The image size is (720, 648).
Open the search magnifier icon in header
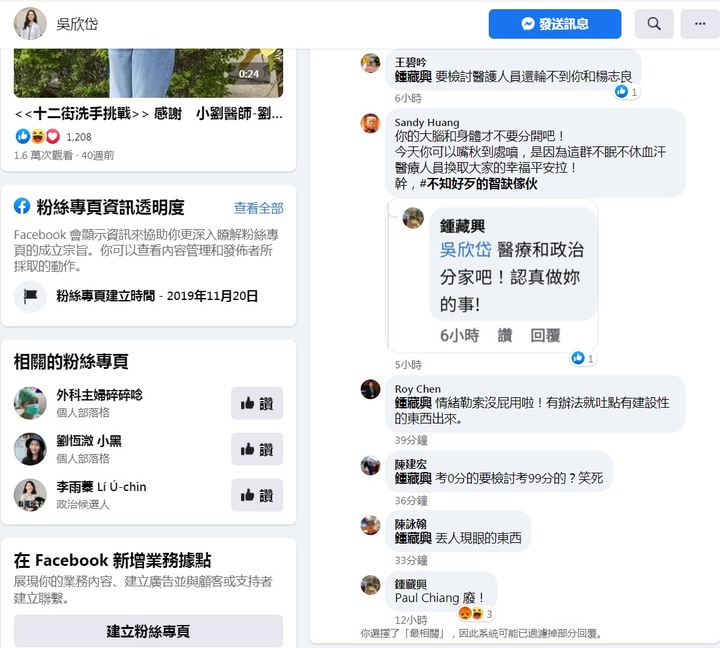tap(654, 23)
